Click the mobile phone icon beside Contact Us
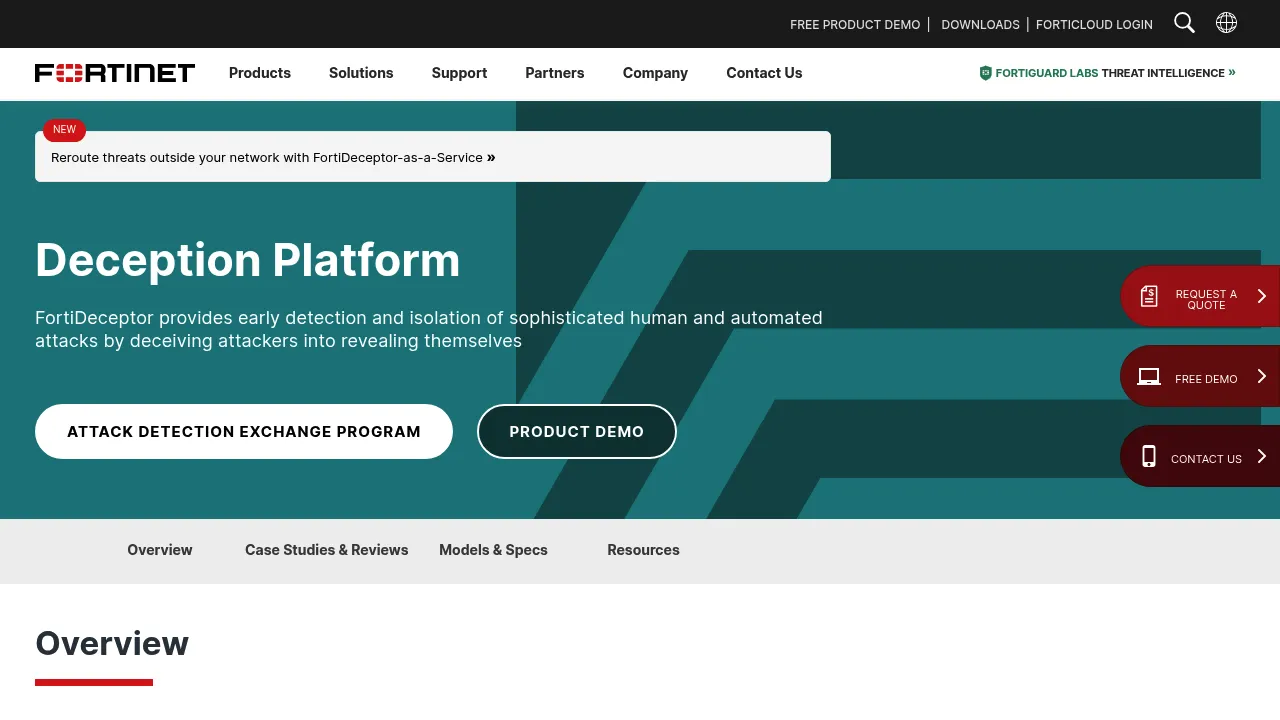Screen dimensions: 1280x720 click(x=1149, y=456)
